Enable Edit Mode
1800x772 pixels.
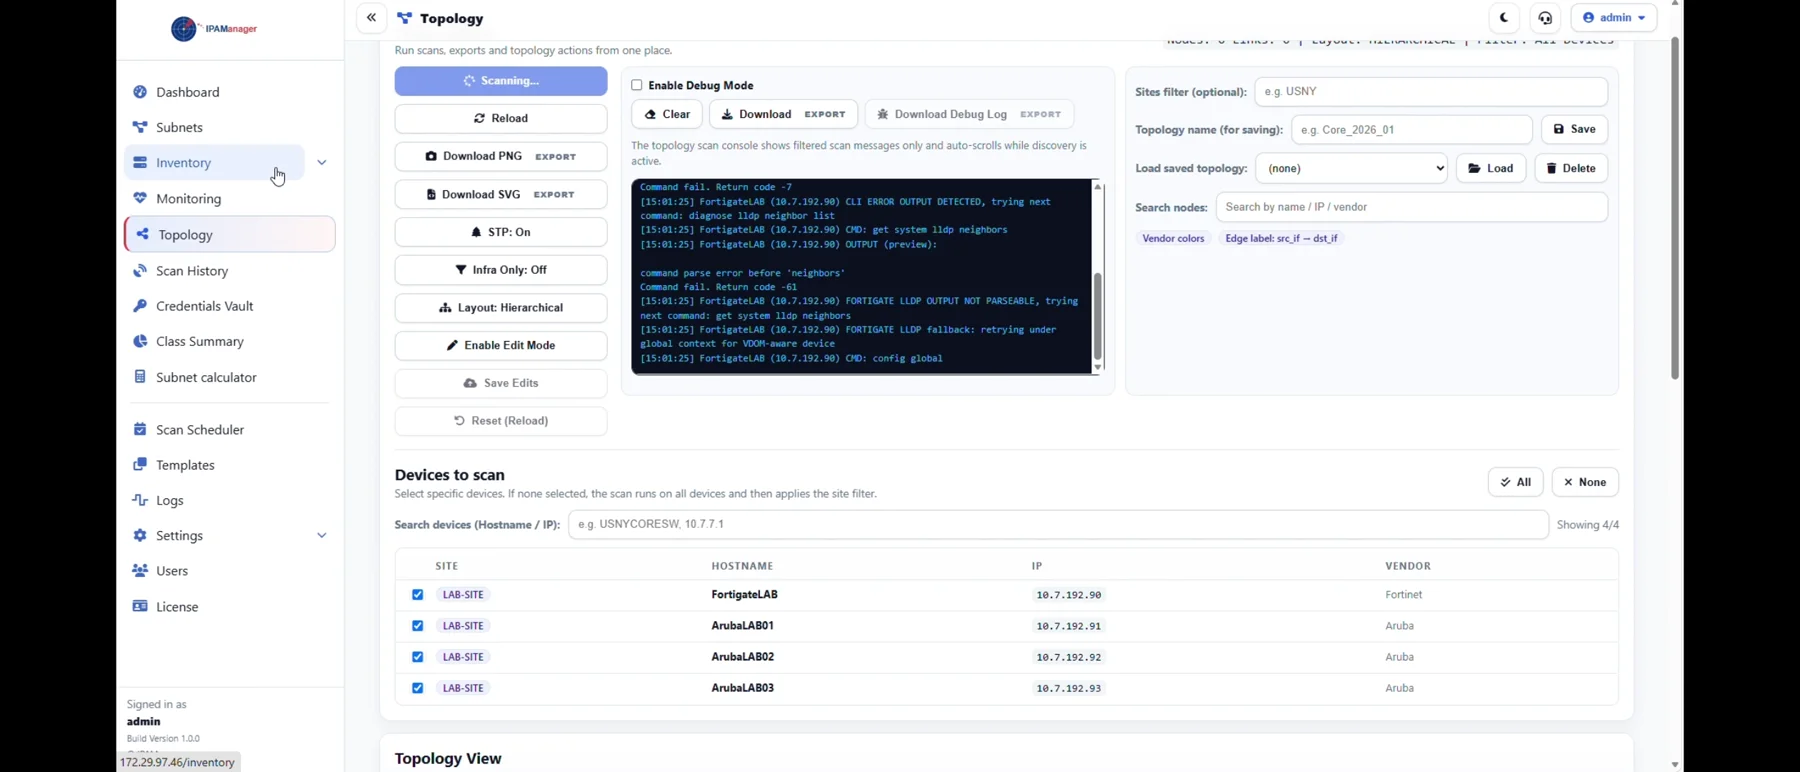pos(501,346)
